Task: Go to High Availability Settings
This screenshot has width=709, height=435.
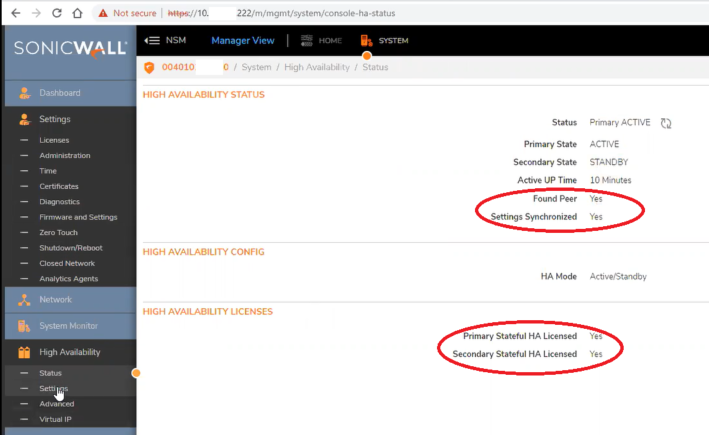Action: coord(54,388)
